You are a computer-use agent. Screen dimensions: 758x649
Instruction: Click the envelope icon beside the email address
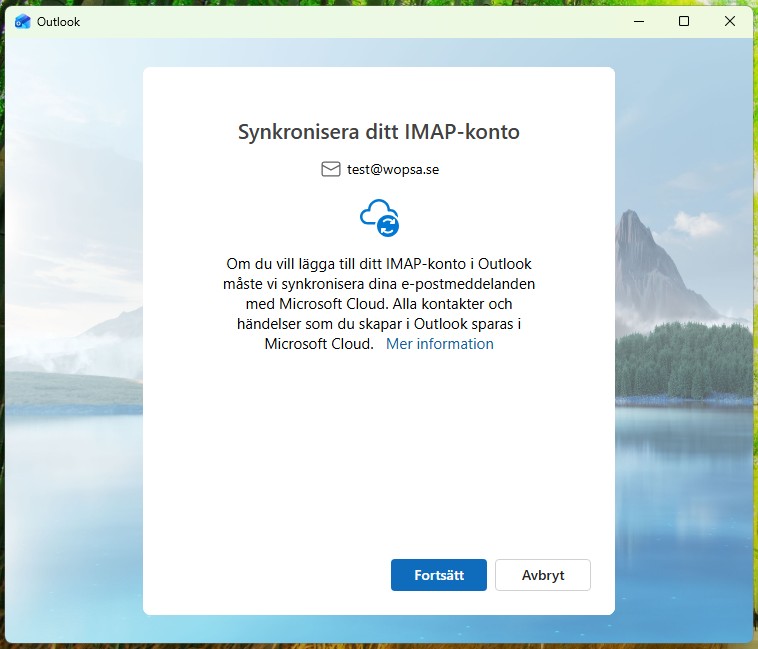point(331,169)
